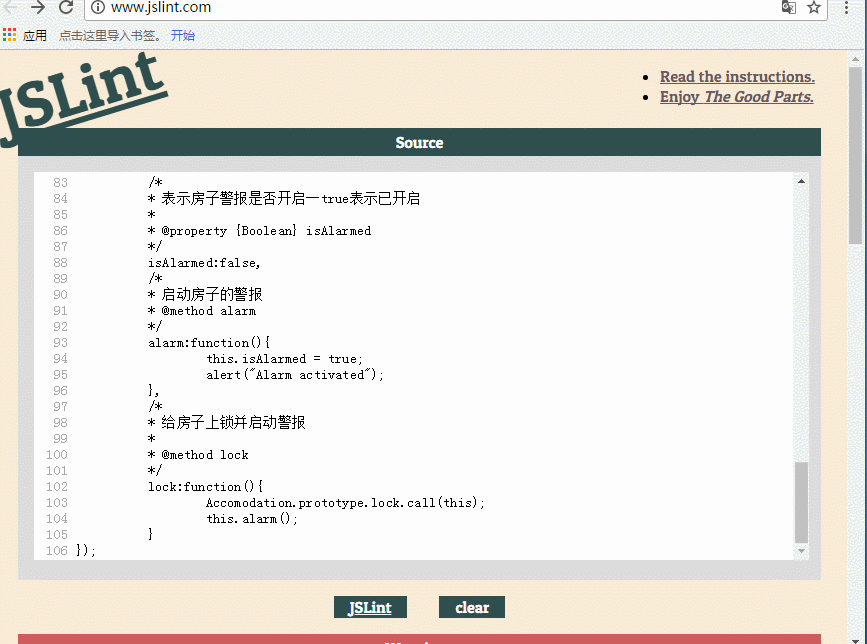Click the 应用 apps label in bookmarks bar
The height and width of the screenshot is (644, 867).
35,36
